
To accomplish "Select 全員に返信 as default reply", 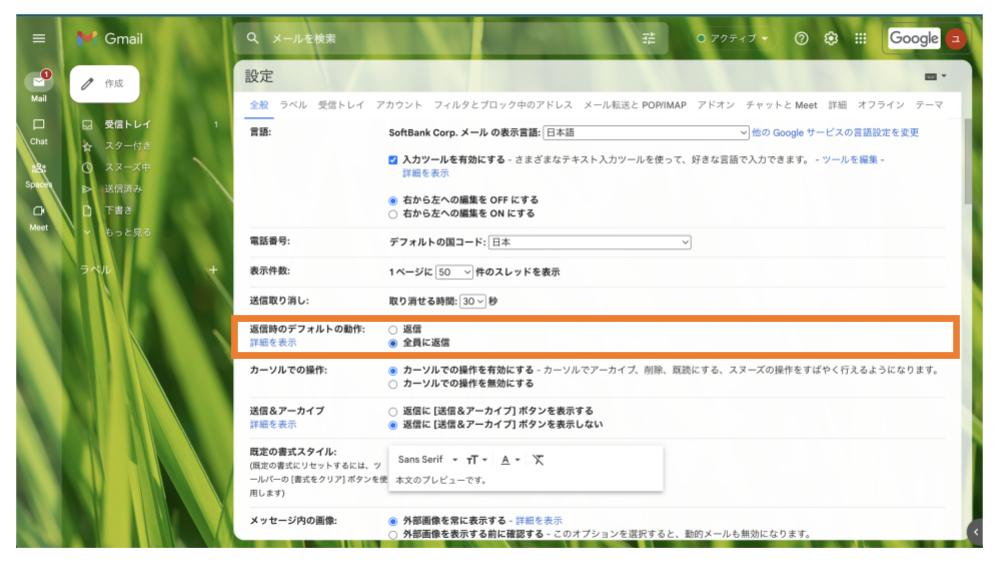I will pos(393,343).
